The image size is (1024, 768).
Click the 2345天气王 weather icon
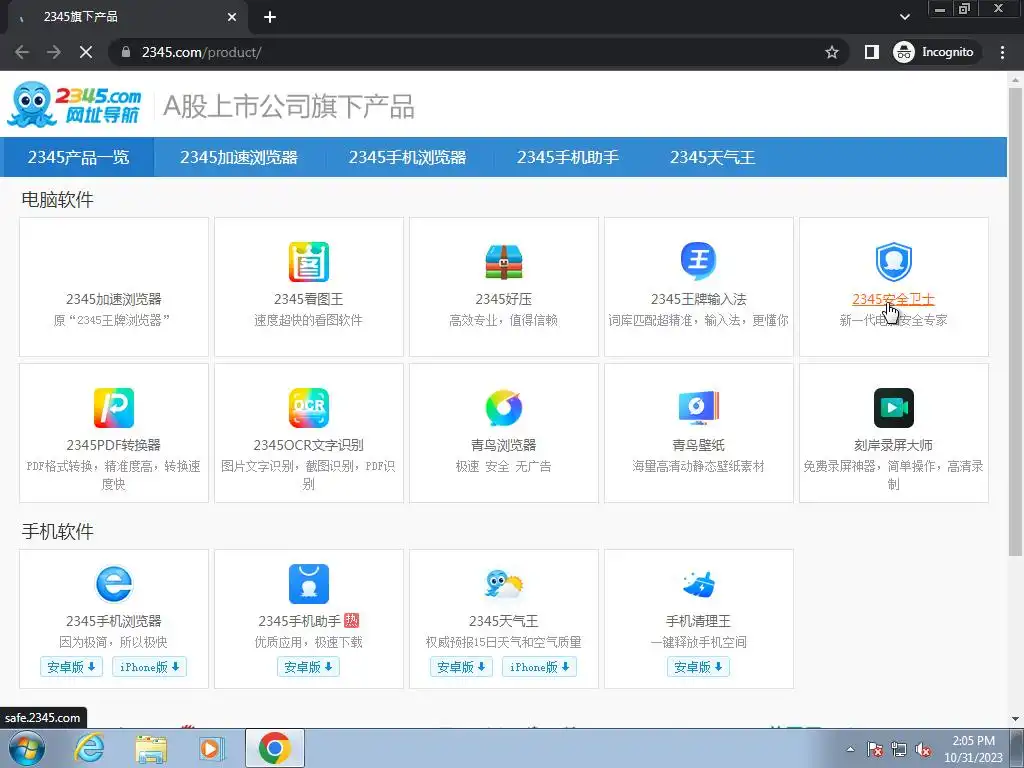tap(504, 584)
